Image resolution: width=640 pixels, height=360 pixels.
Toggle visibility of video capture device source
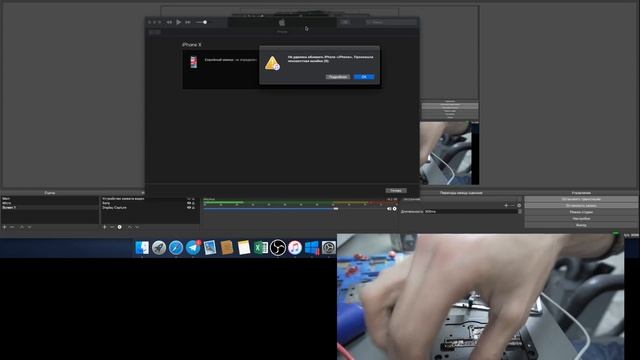click(x=189, y=199)
